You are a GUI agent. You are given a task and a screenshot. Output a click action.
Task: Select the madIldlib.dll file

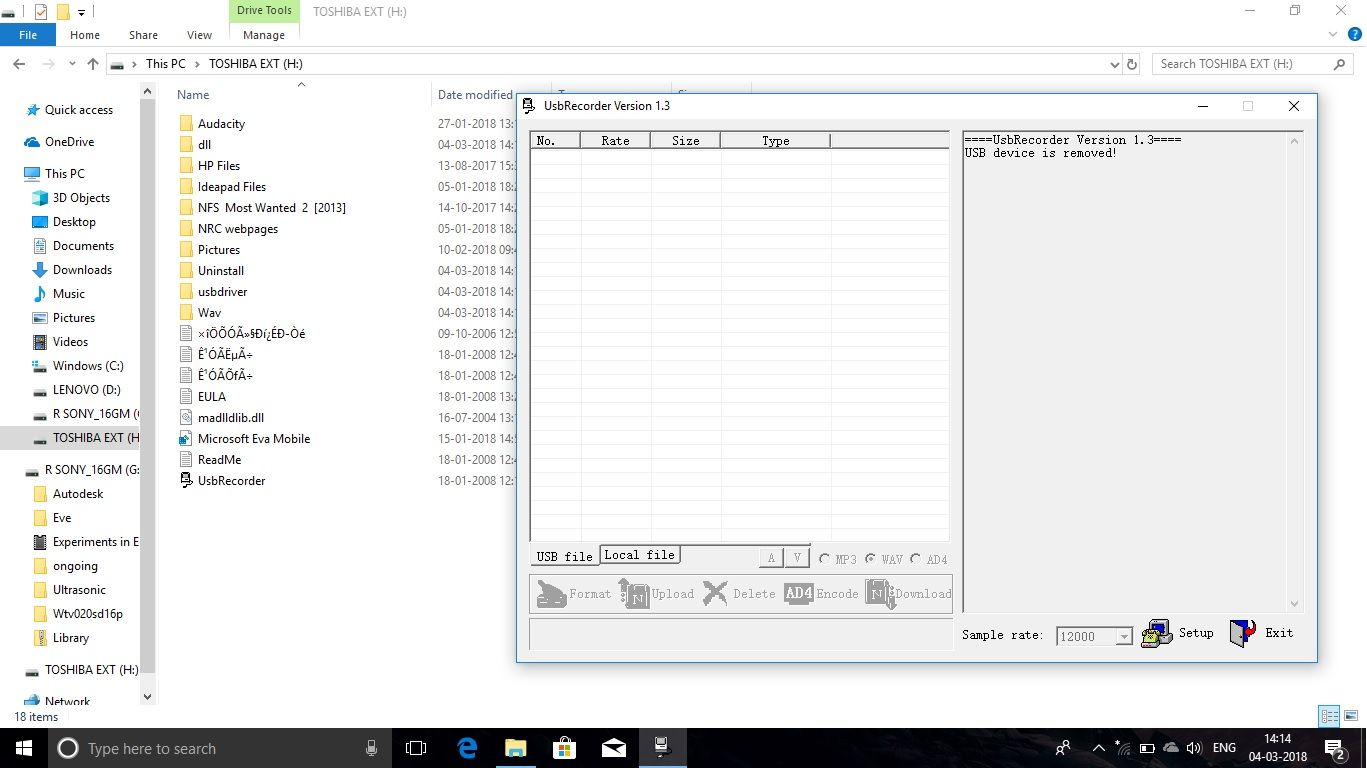click(x=230, y=418)
